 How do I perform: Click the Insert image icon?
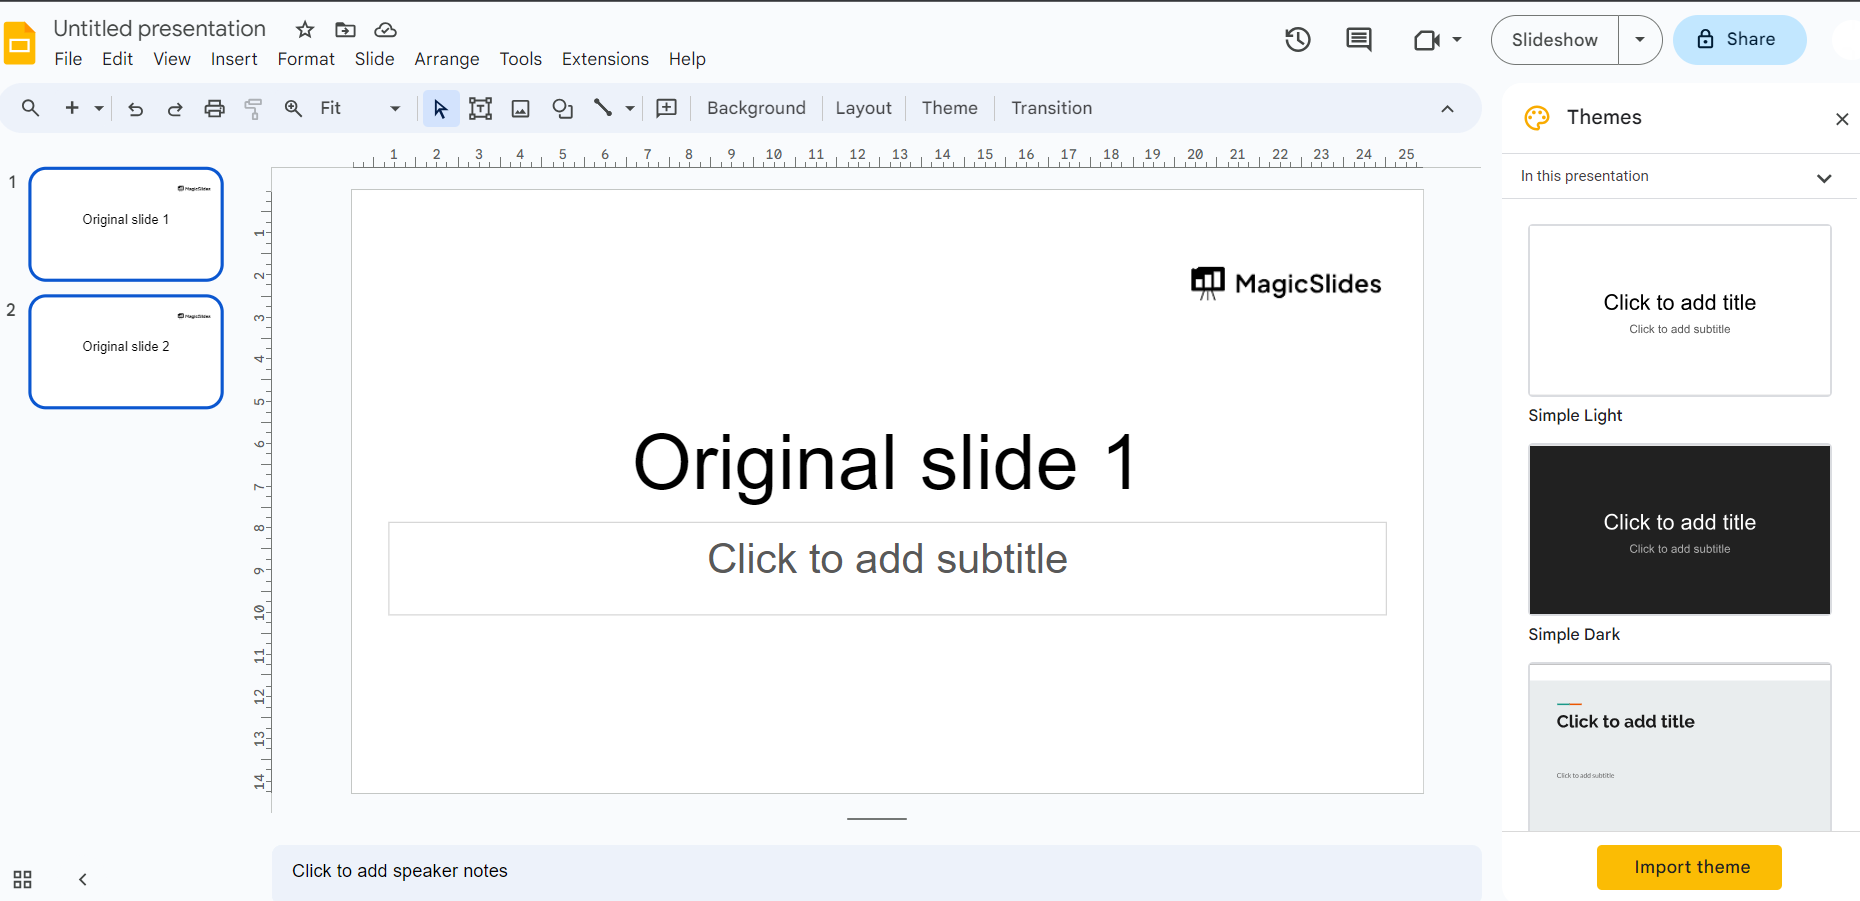tap(521, 109)
